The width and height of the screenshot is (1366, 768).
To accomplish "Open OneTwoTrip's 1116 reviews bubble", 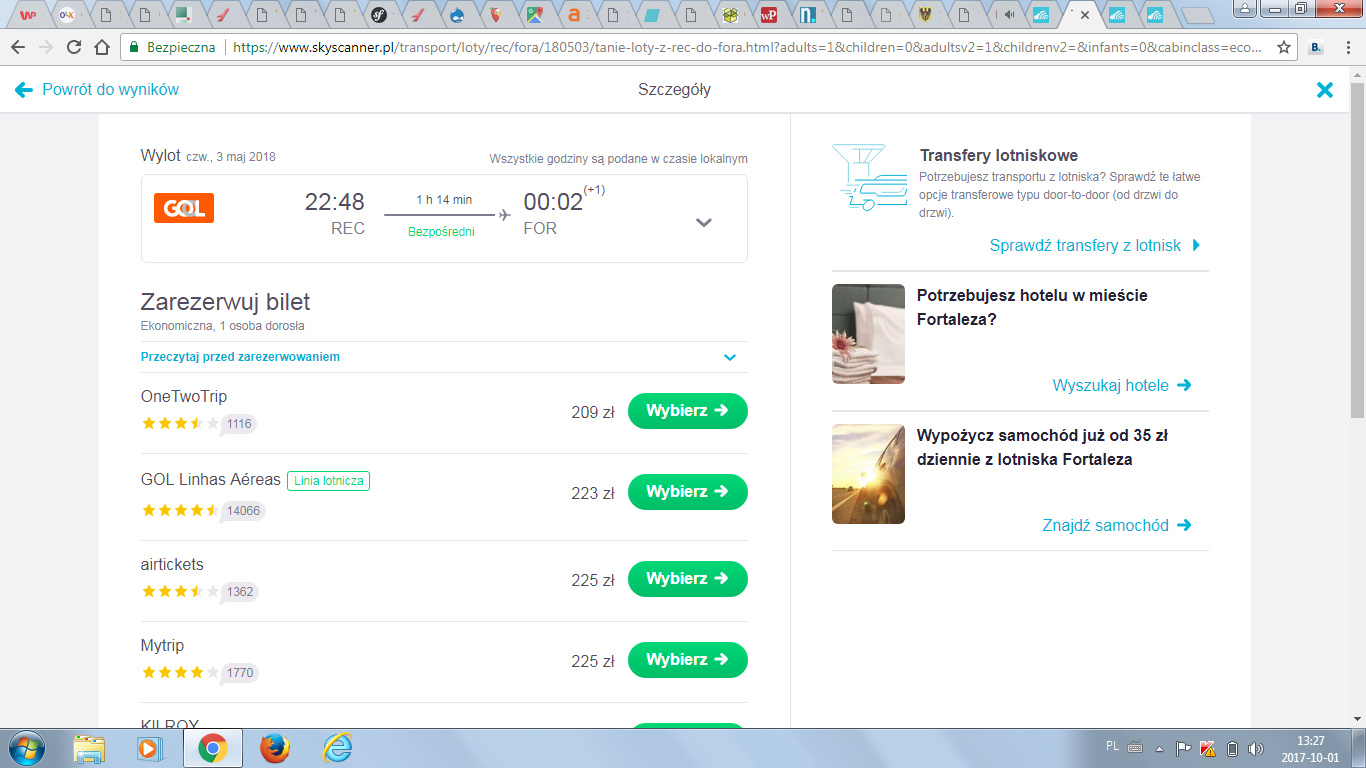I will (239, 424).
